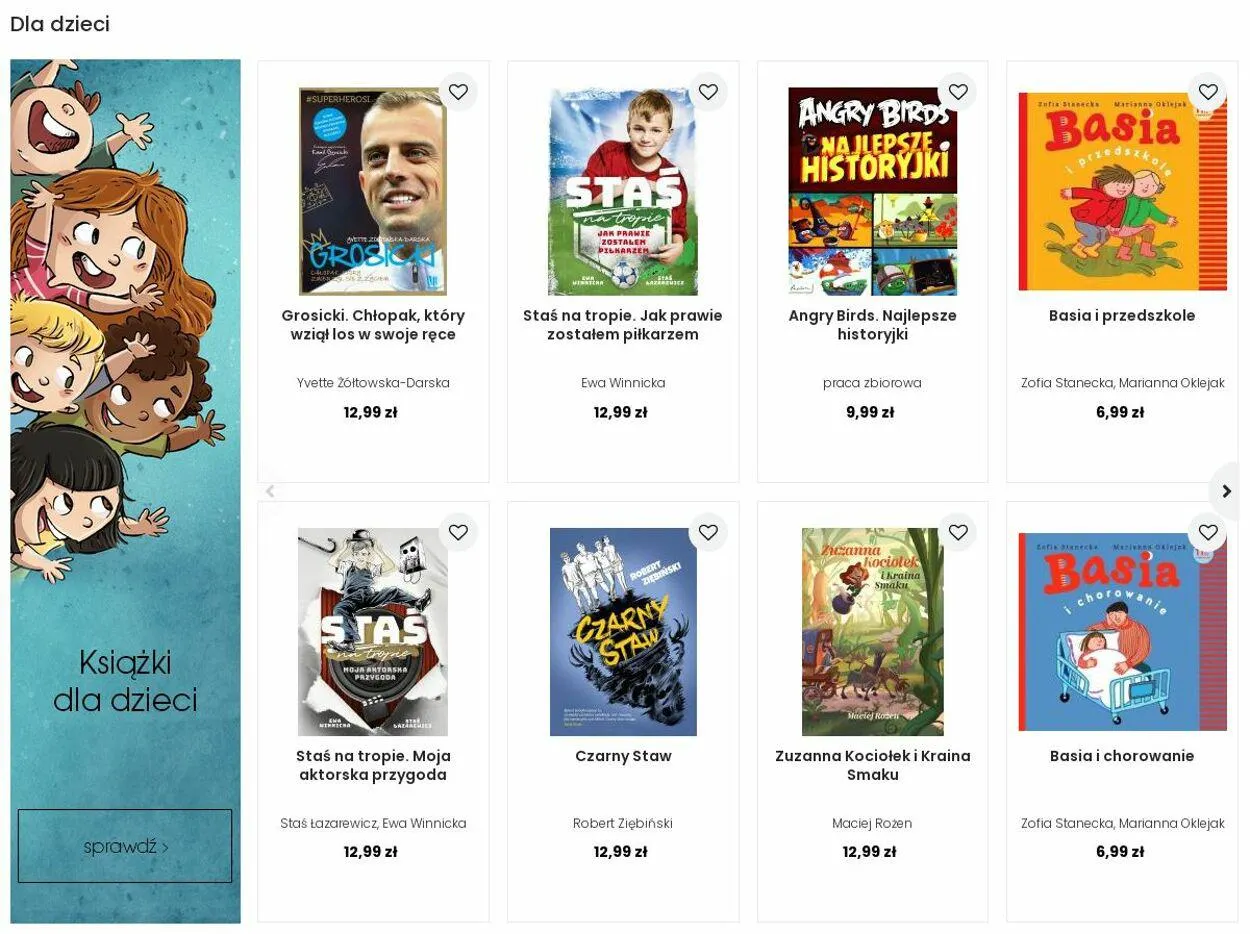This screenshot has width=1250, height=934.
Task: Open title Zuzanna Kociołek i Kraina Smaku
Action: pyautogui.click(x=873, y=765)
